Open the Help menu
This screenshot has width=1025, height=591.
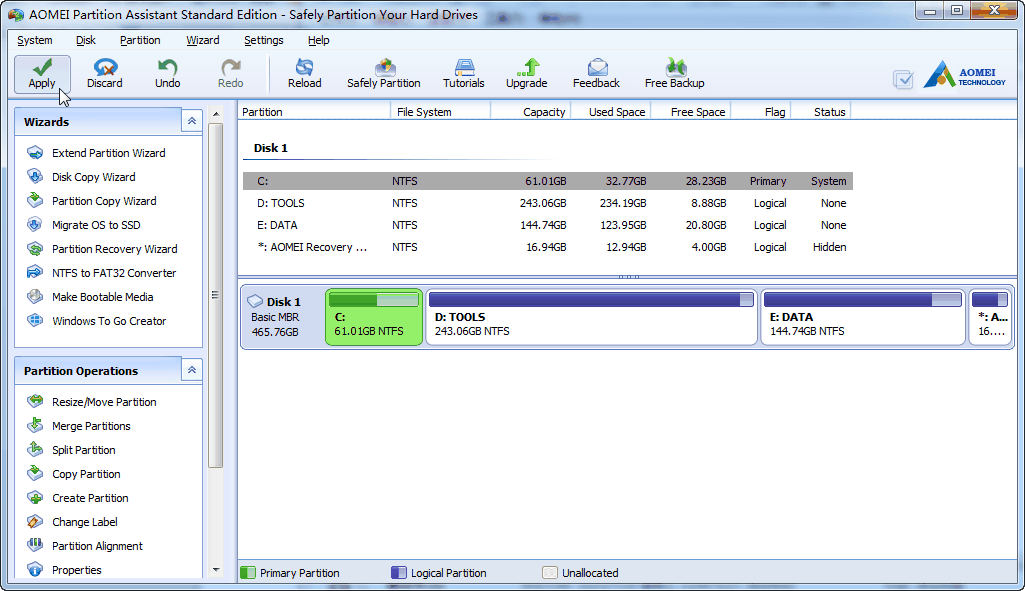pyautogui.click(x=318, y=41)
